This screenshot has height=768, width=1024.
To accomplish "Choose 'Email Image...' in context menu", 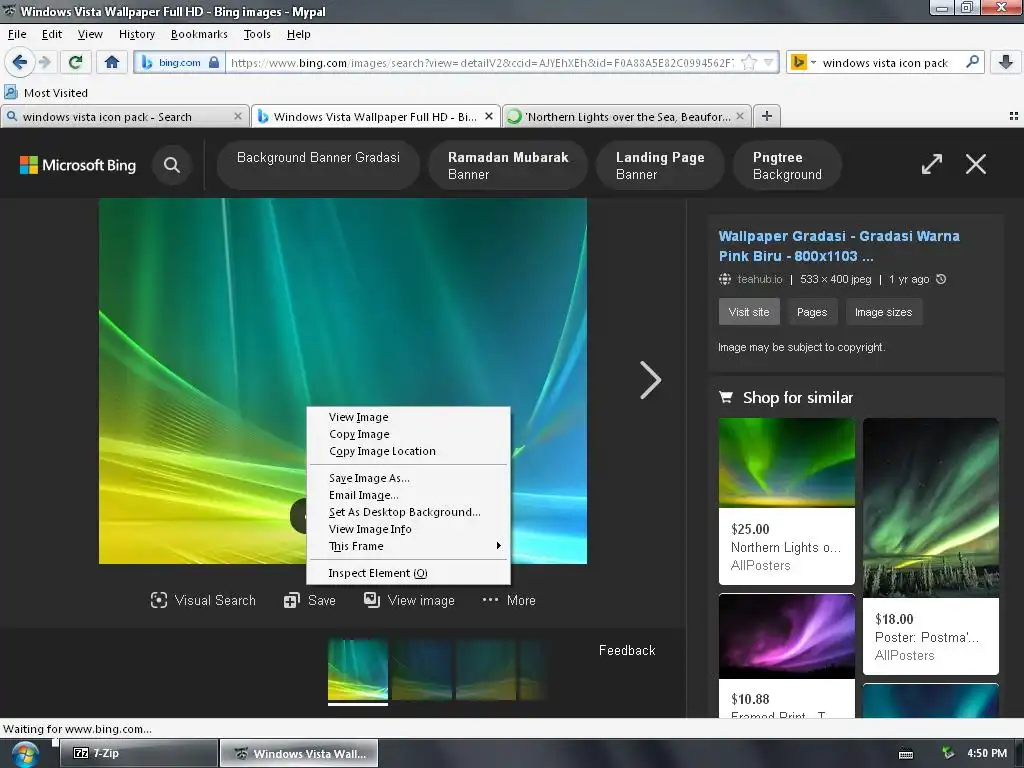I will tap(408, 495).
